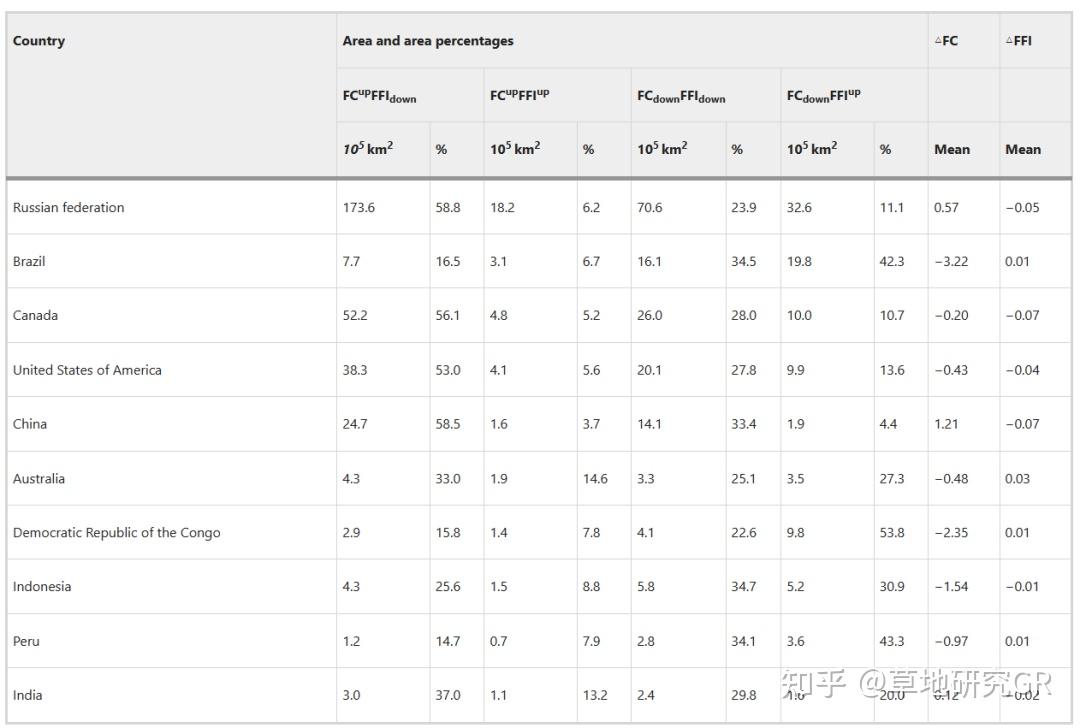1080x728 pixels.
Task: Click the △FC column header
Action: click(946, 41)
